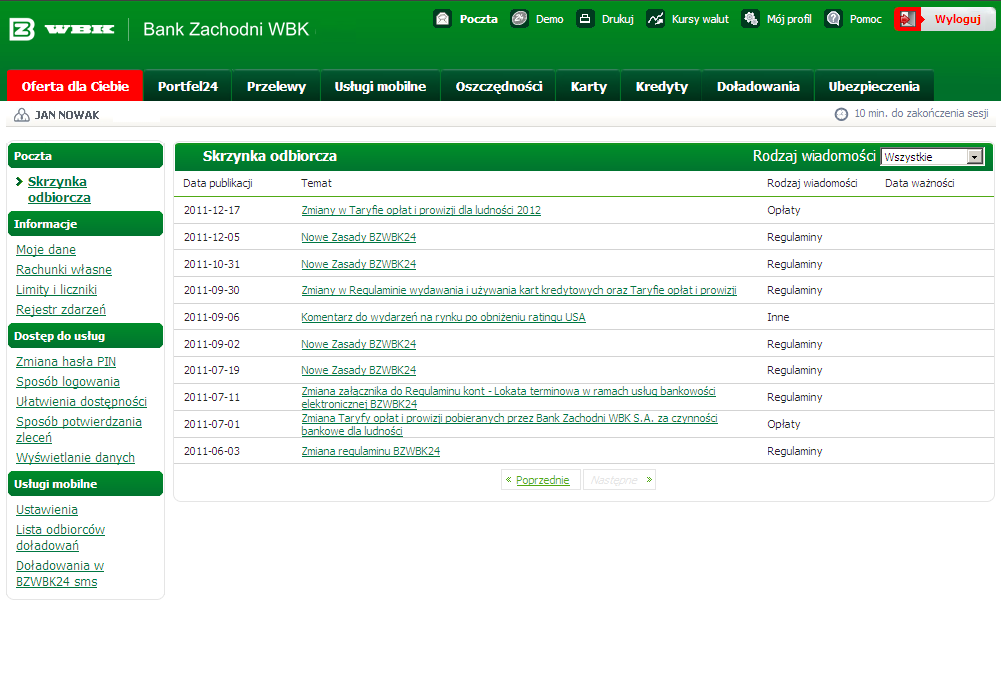Open message about Regulamin kart kredytowych
This screenshot has width=1001, height=678.
coord(519,290)
